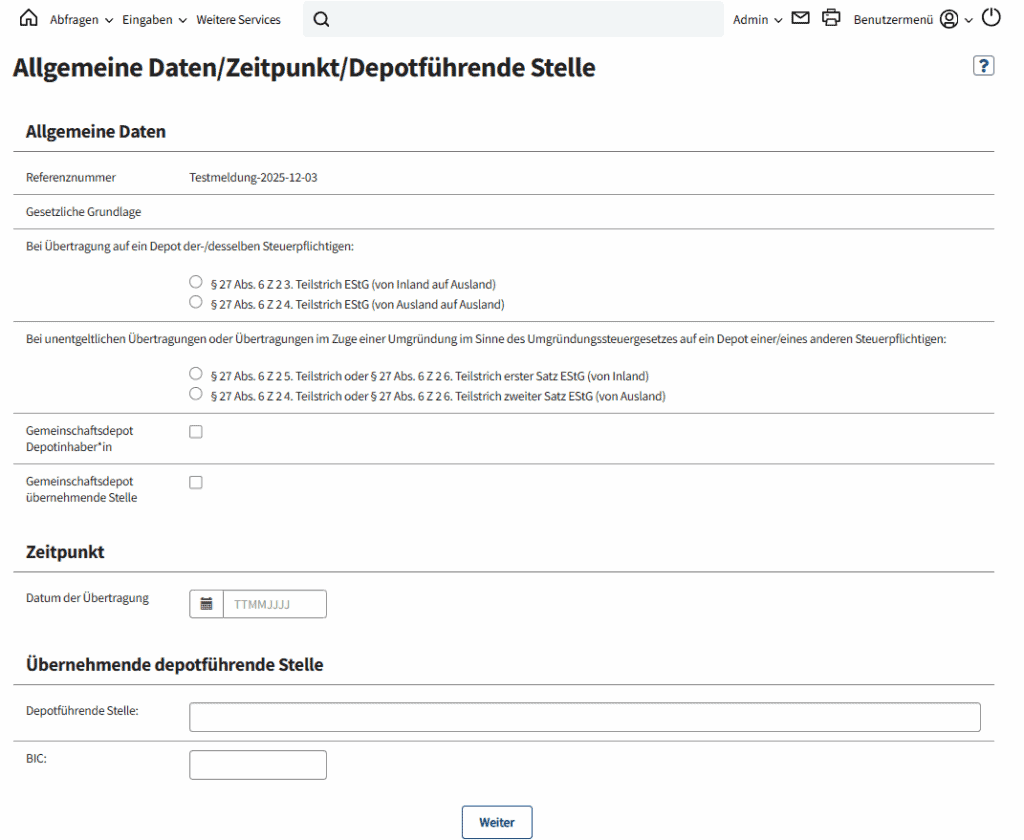Enable Gemeinschaftsdepot Depotinhaber*in checkbox

coord(196,431)
